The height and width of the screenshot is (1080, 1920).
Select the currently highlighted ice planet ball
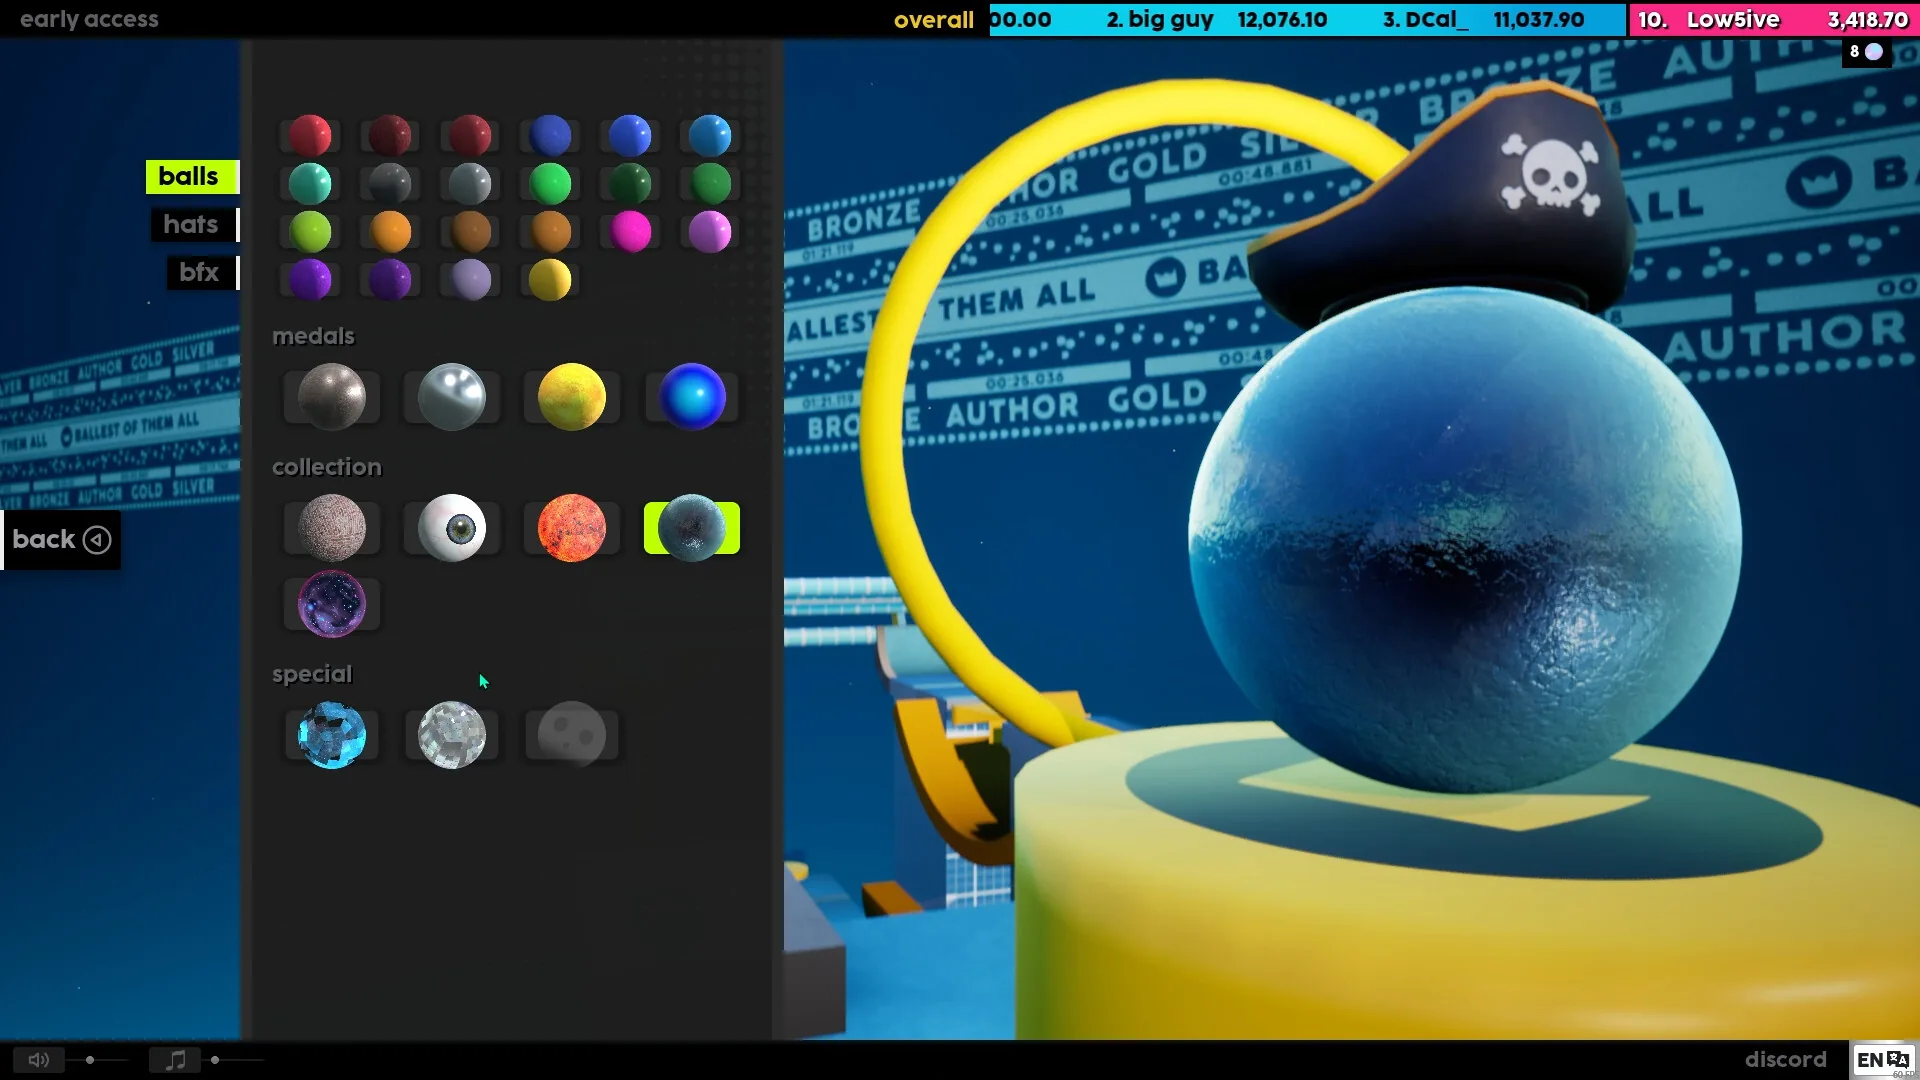[692, 528]
